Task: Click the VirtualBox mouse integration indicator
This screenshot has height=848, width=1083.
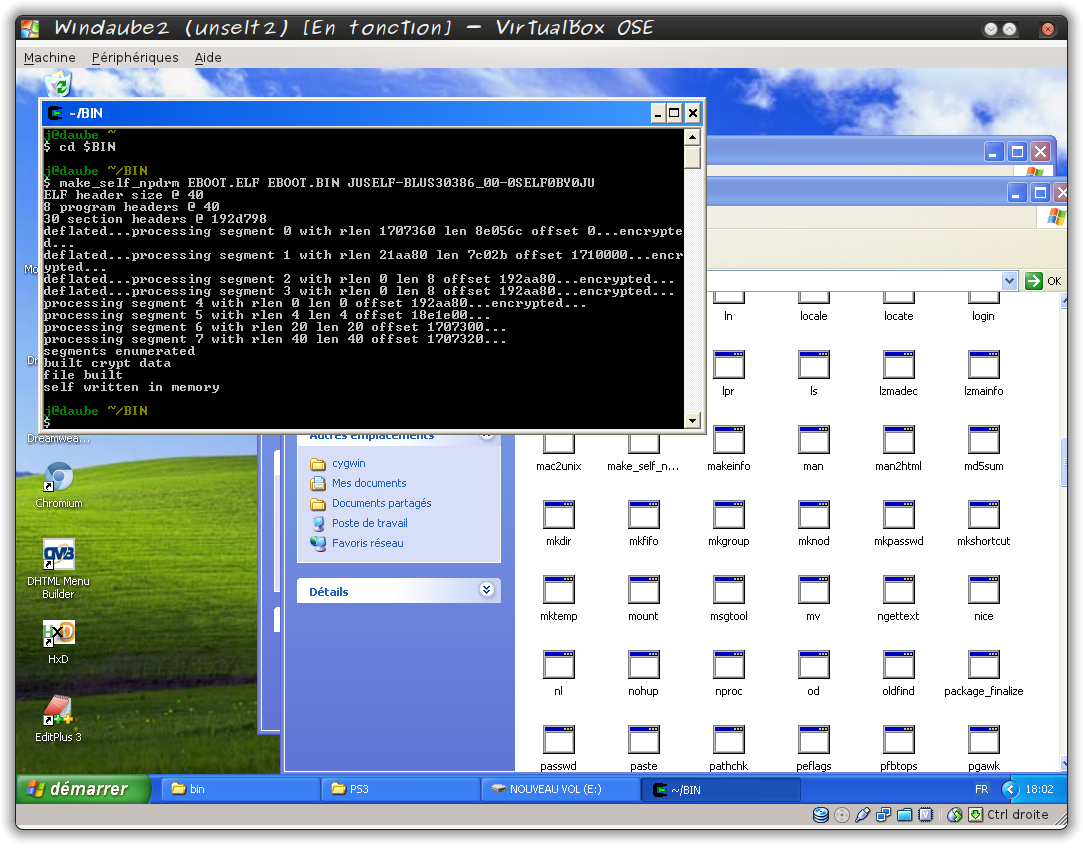Action: tap(955, 816)
